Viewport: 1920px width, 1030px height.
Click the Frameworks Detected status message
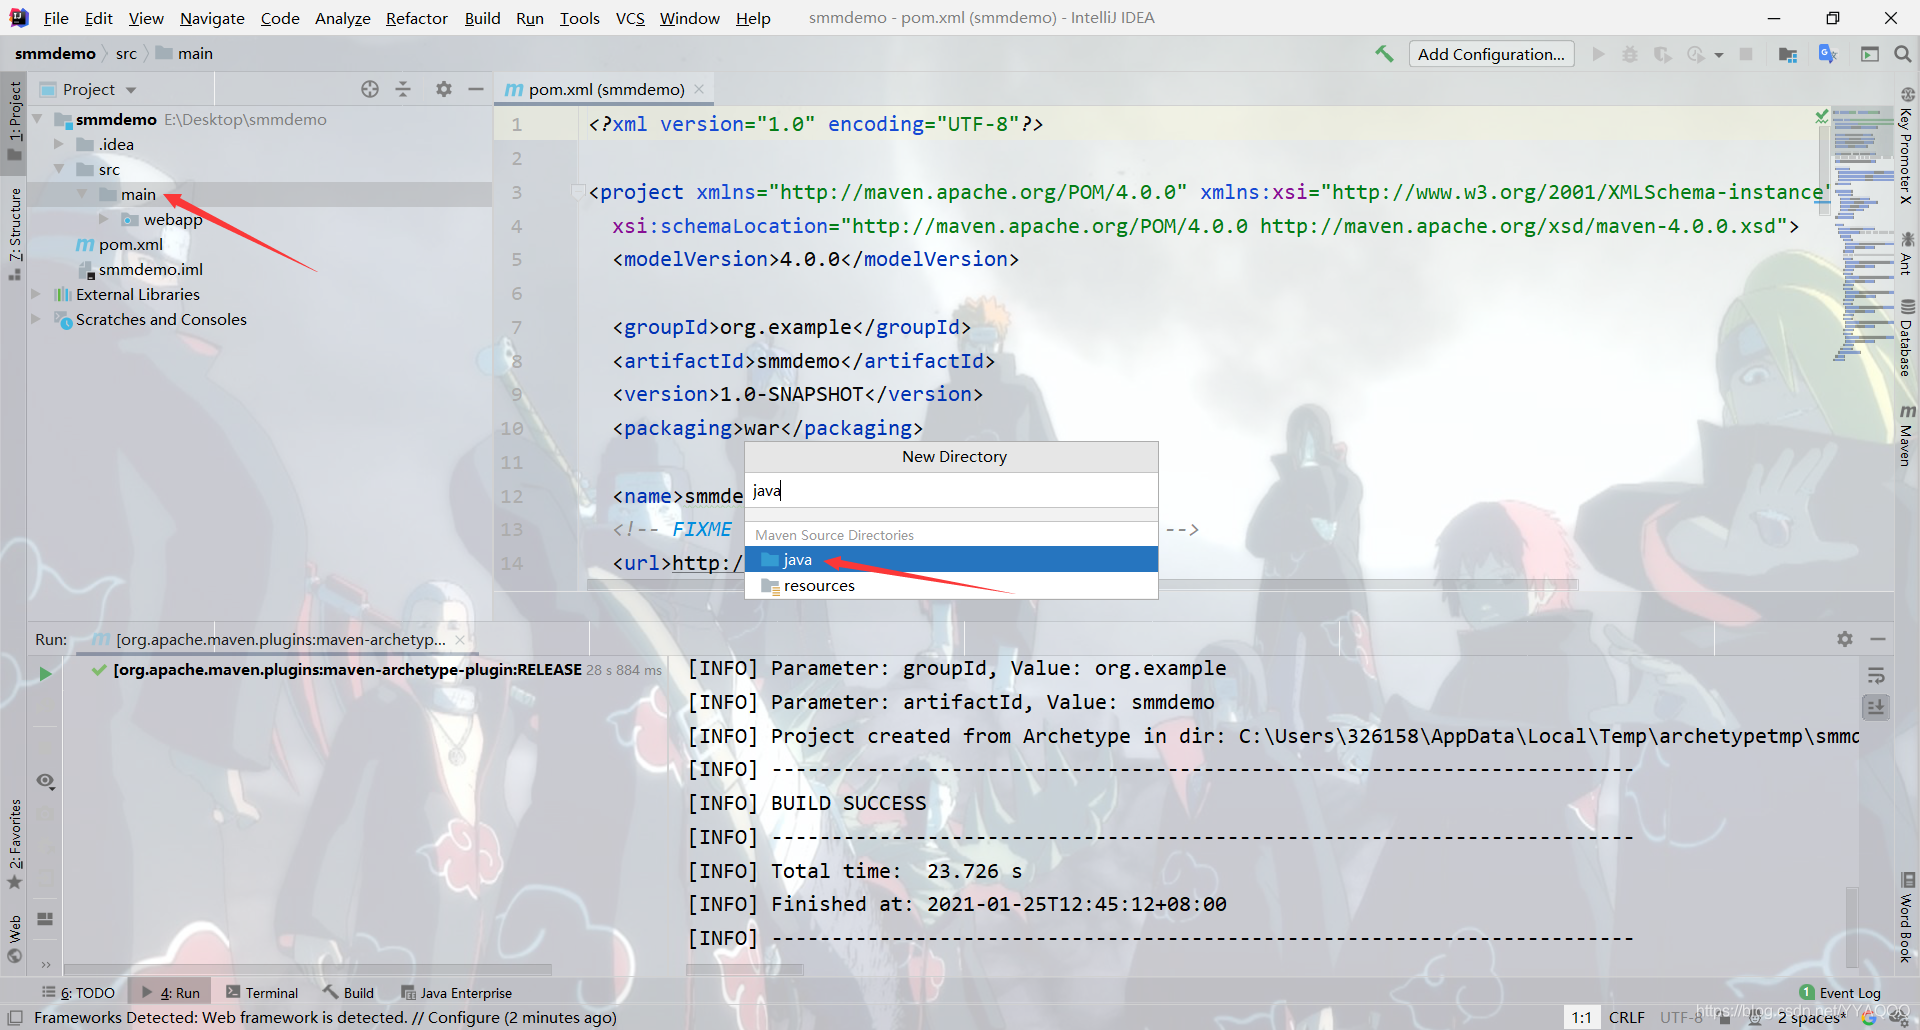pyautogui.click(x=325, y=1018)
